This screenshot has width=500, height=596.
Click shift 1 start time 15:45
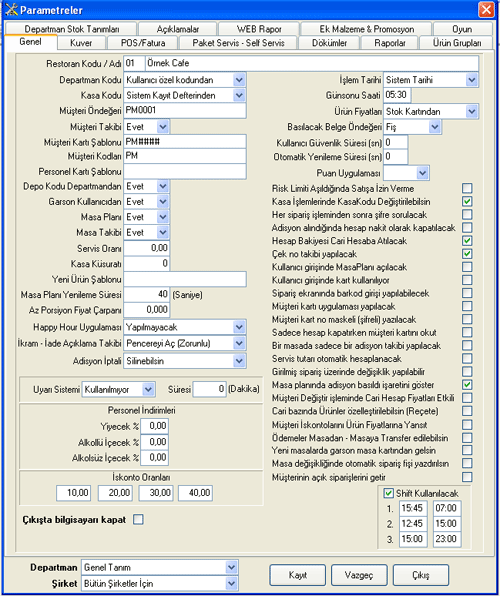click(413, 508)
